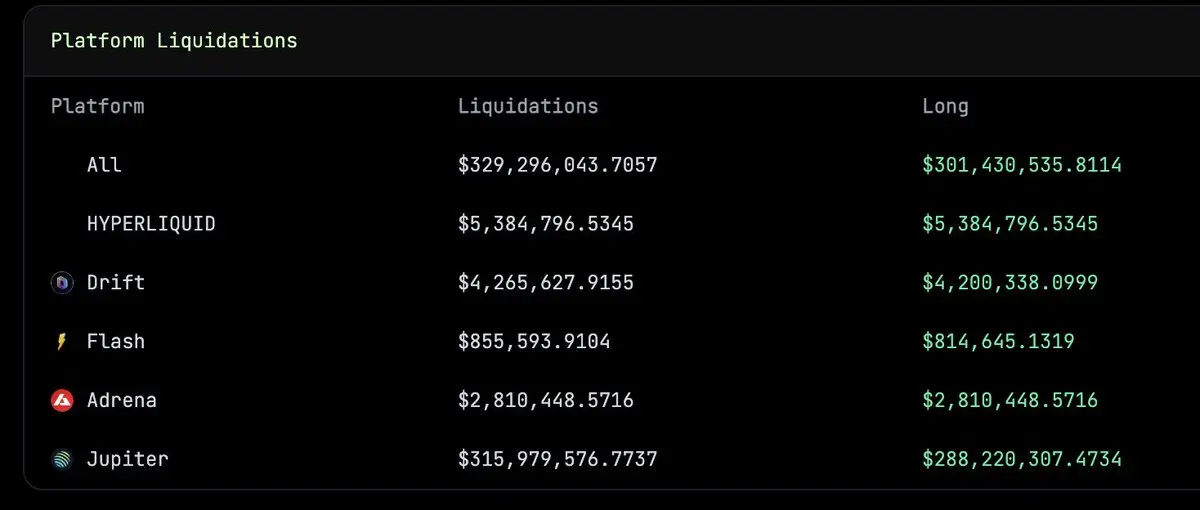Sort by the Long column header
This screenshot has height=510, width=1200.
coord(945,106)
